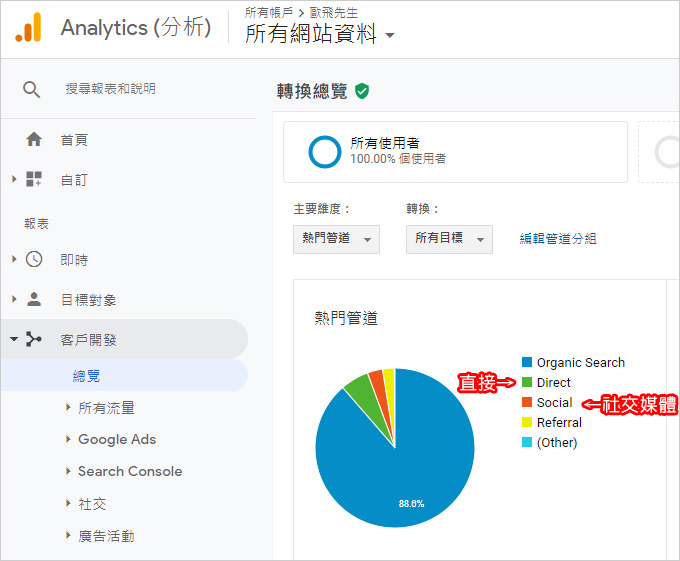Expand the 廣告活動 submenu arrow
Image resolution: width=680 pixels, height=561 pixels.
coord(68,535)
